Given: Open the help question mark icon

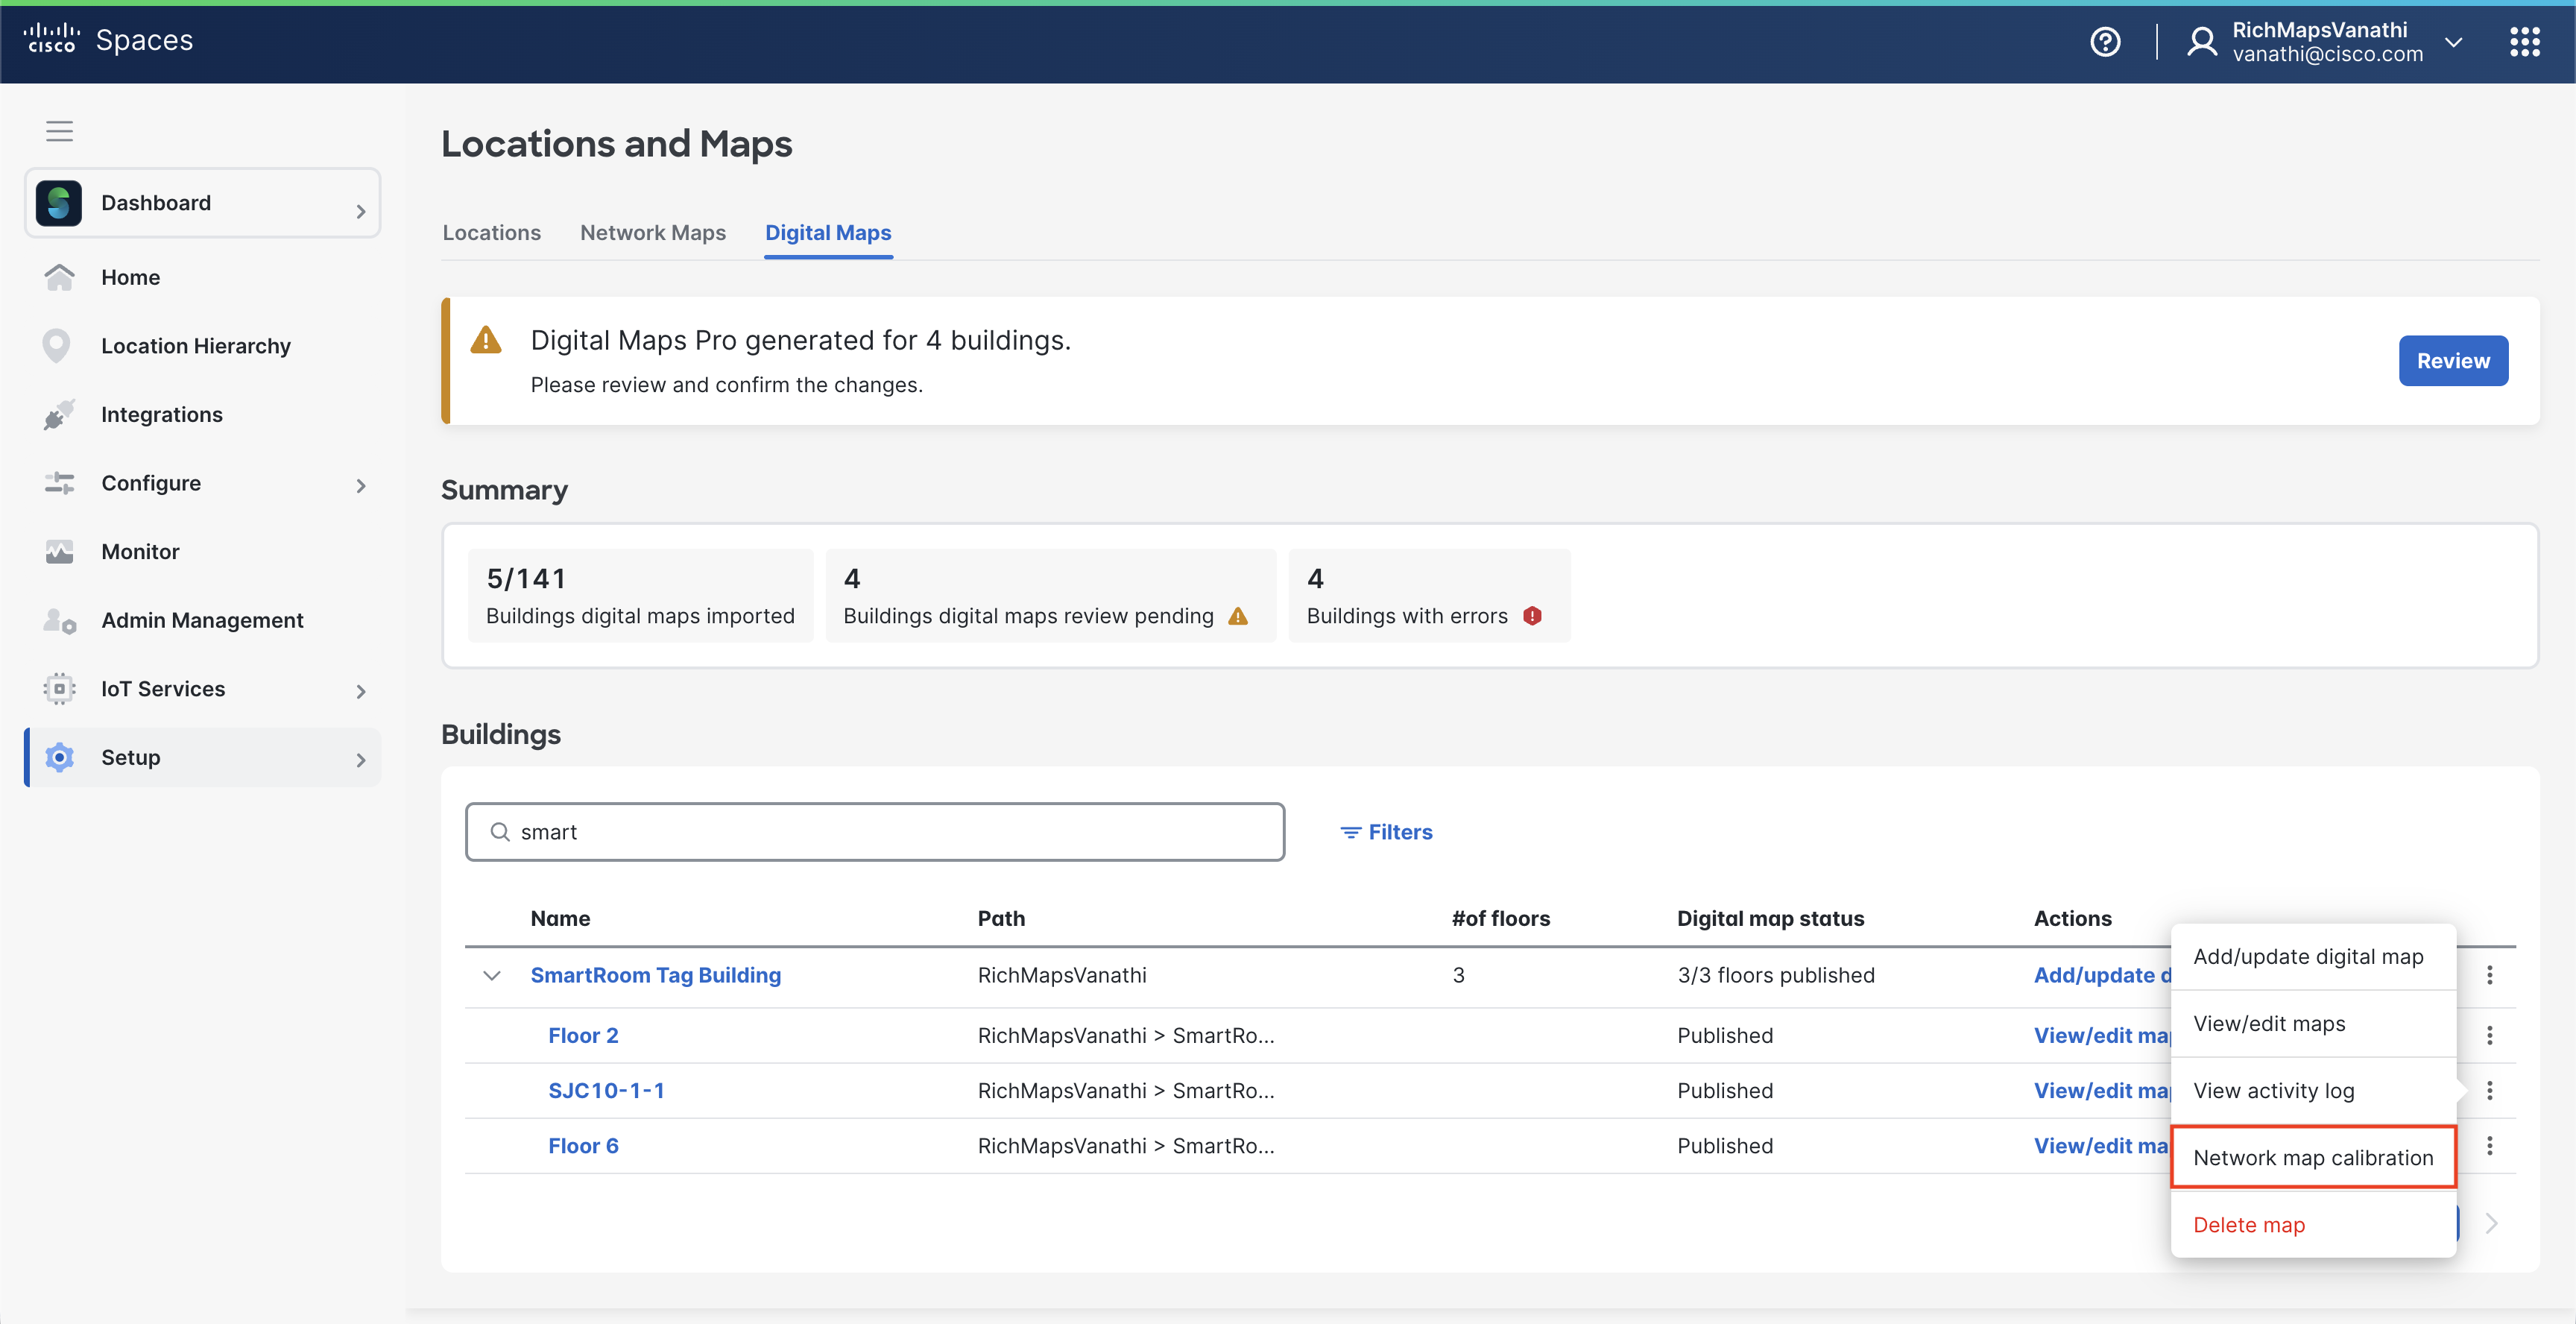Looking at the screenshot, I should [2104, 42].
